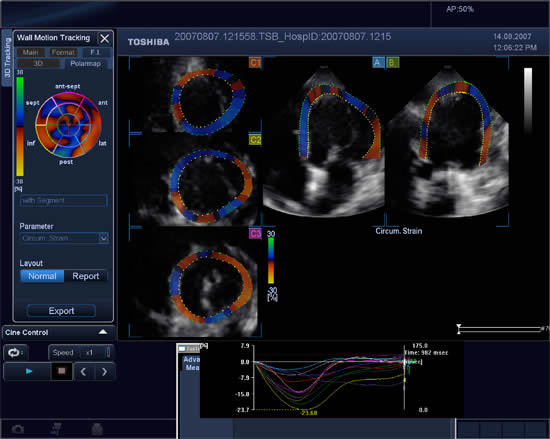Switch layout to Report
The image size is (550, 439).
pyautogui.click(x=86, y=276)
